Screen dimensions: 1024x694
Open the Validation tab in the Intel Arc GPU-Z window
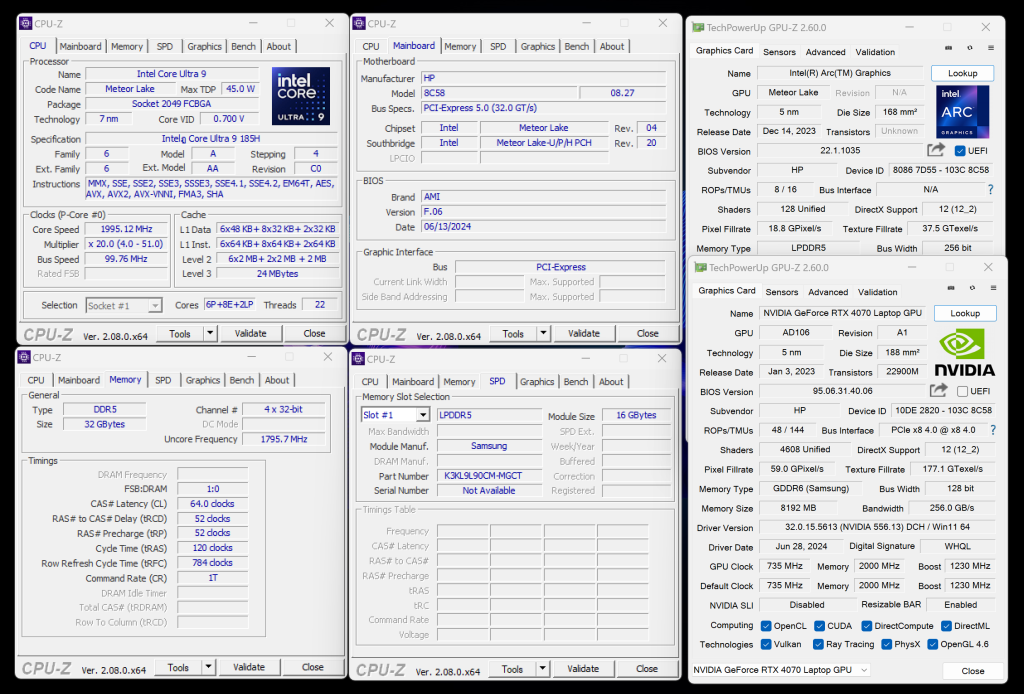[x=875, y=52]
